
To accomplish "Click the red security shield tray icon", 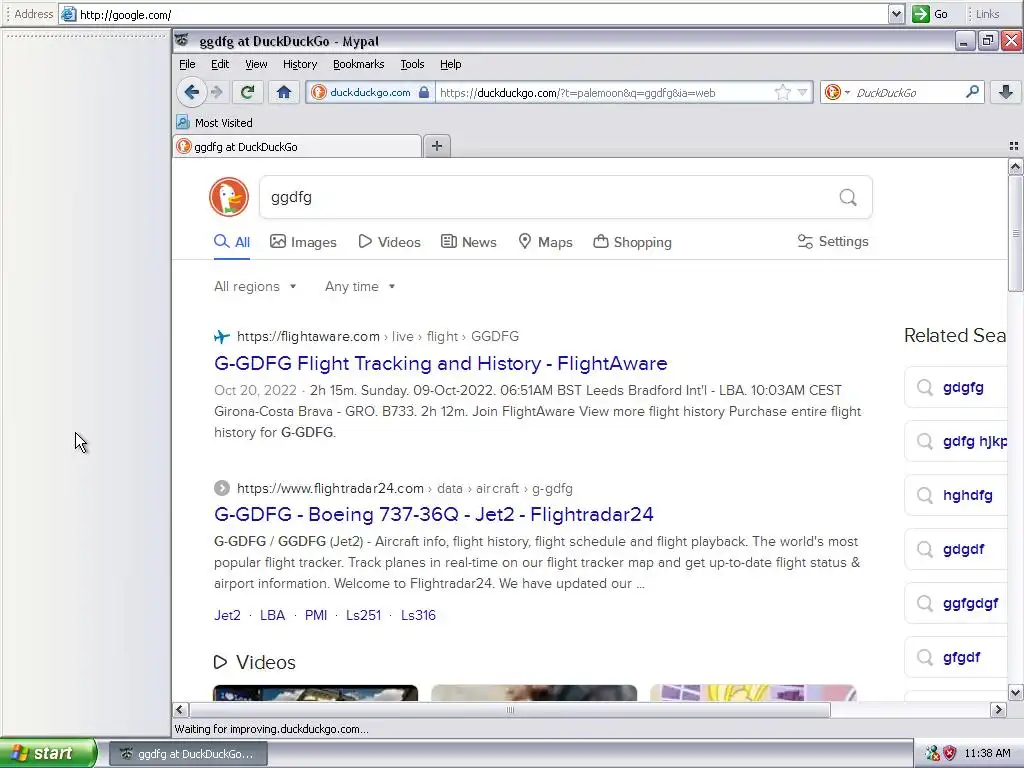I will click(x=950, y=753).
